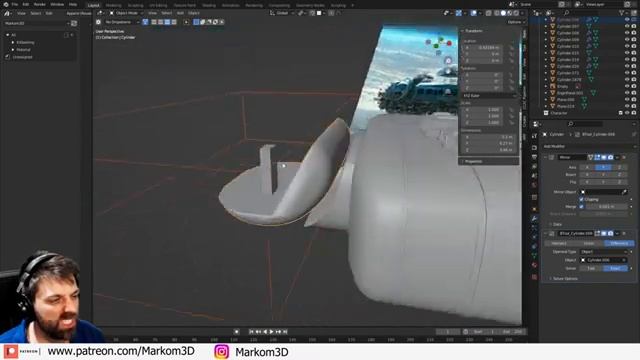Open the Object properties tab icon
This screenshot has height=360, width=640.
[x=534, y=209]
